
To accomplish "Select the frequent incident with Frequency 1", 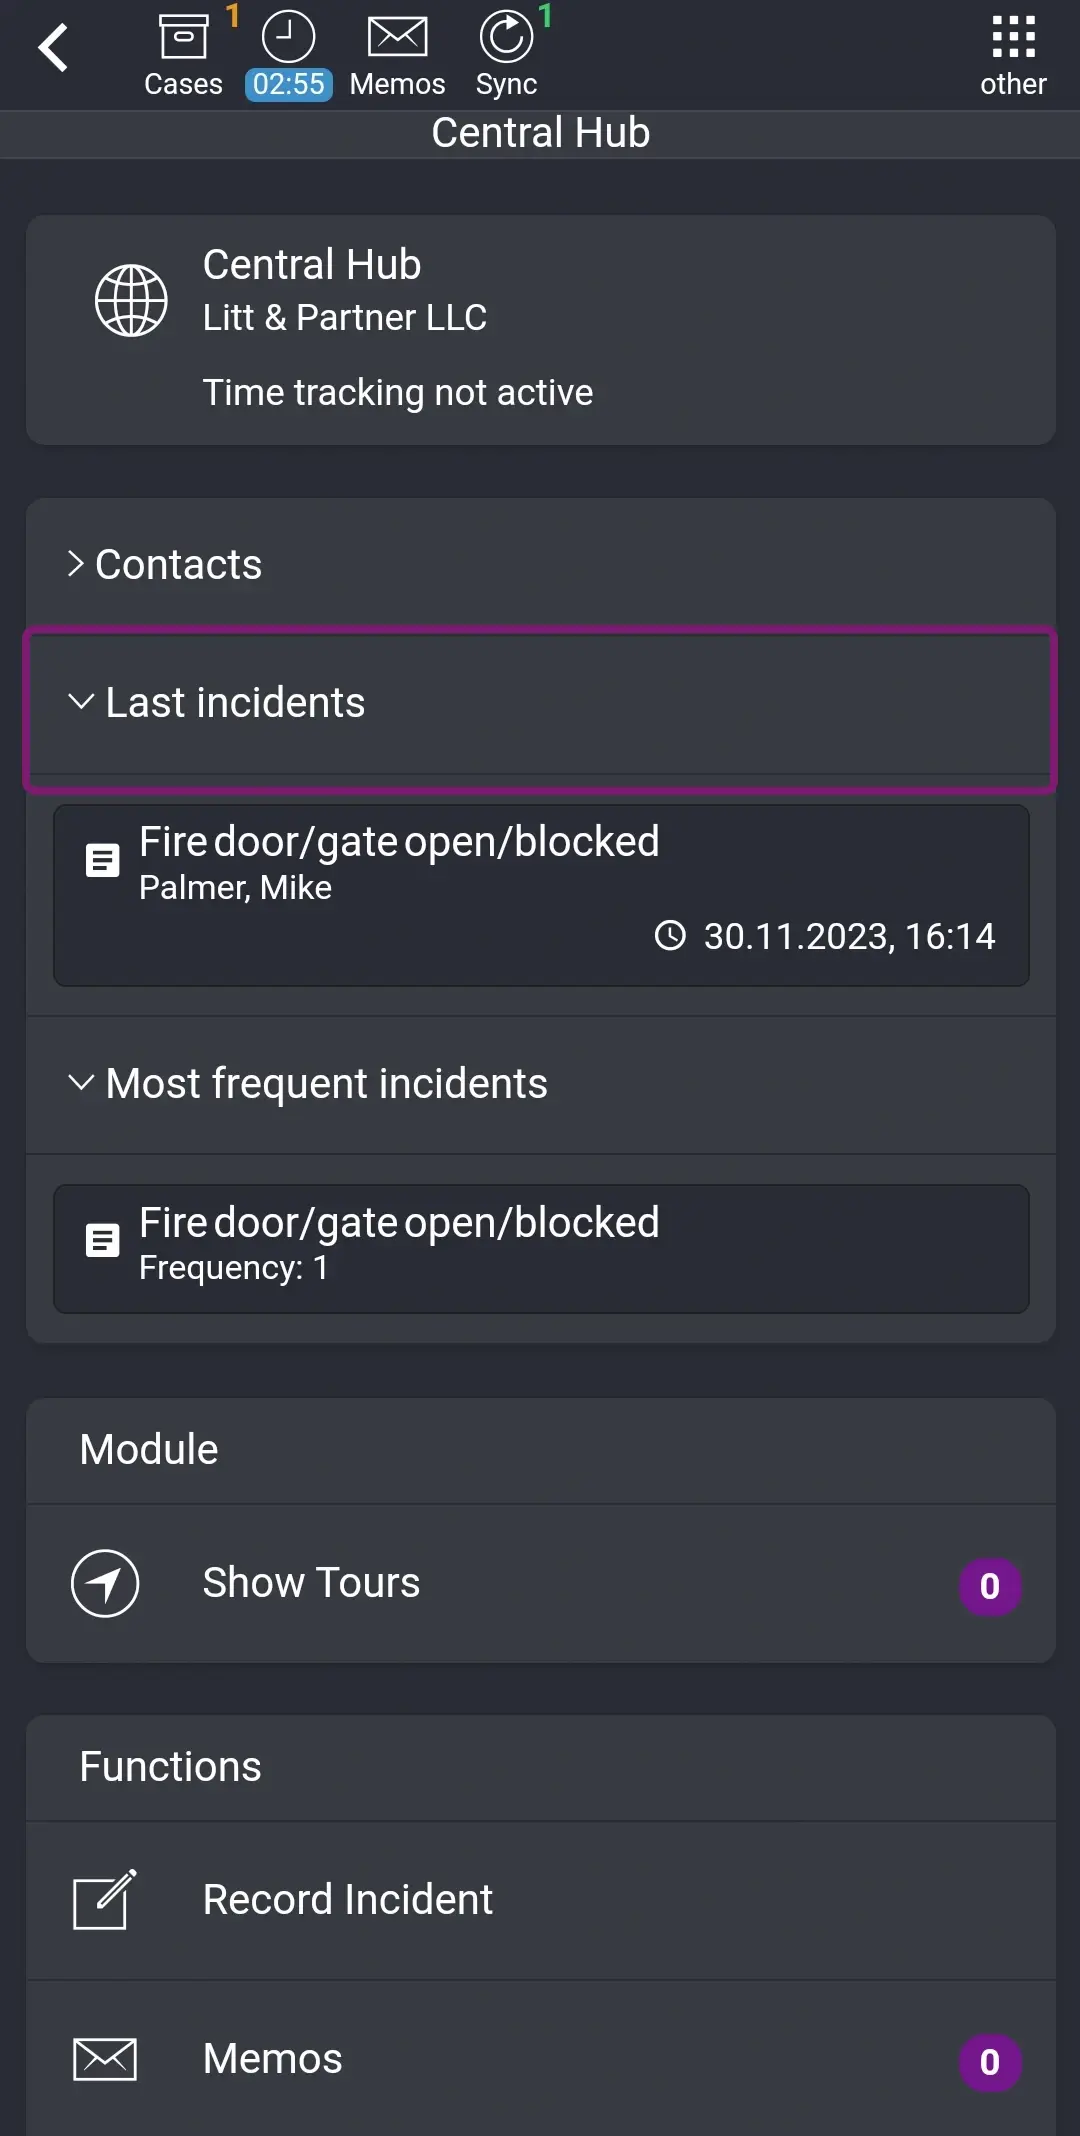I will [540, 1248].
